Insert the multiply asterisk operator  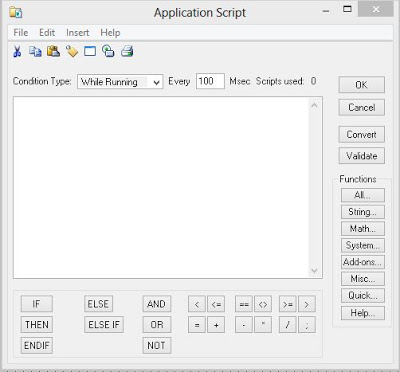point(263,324)
